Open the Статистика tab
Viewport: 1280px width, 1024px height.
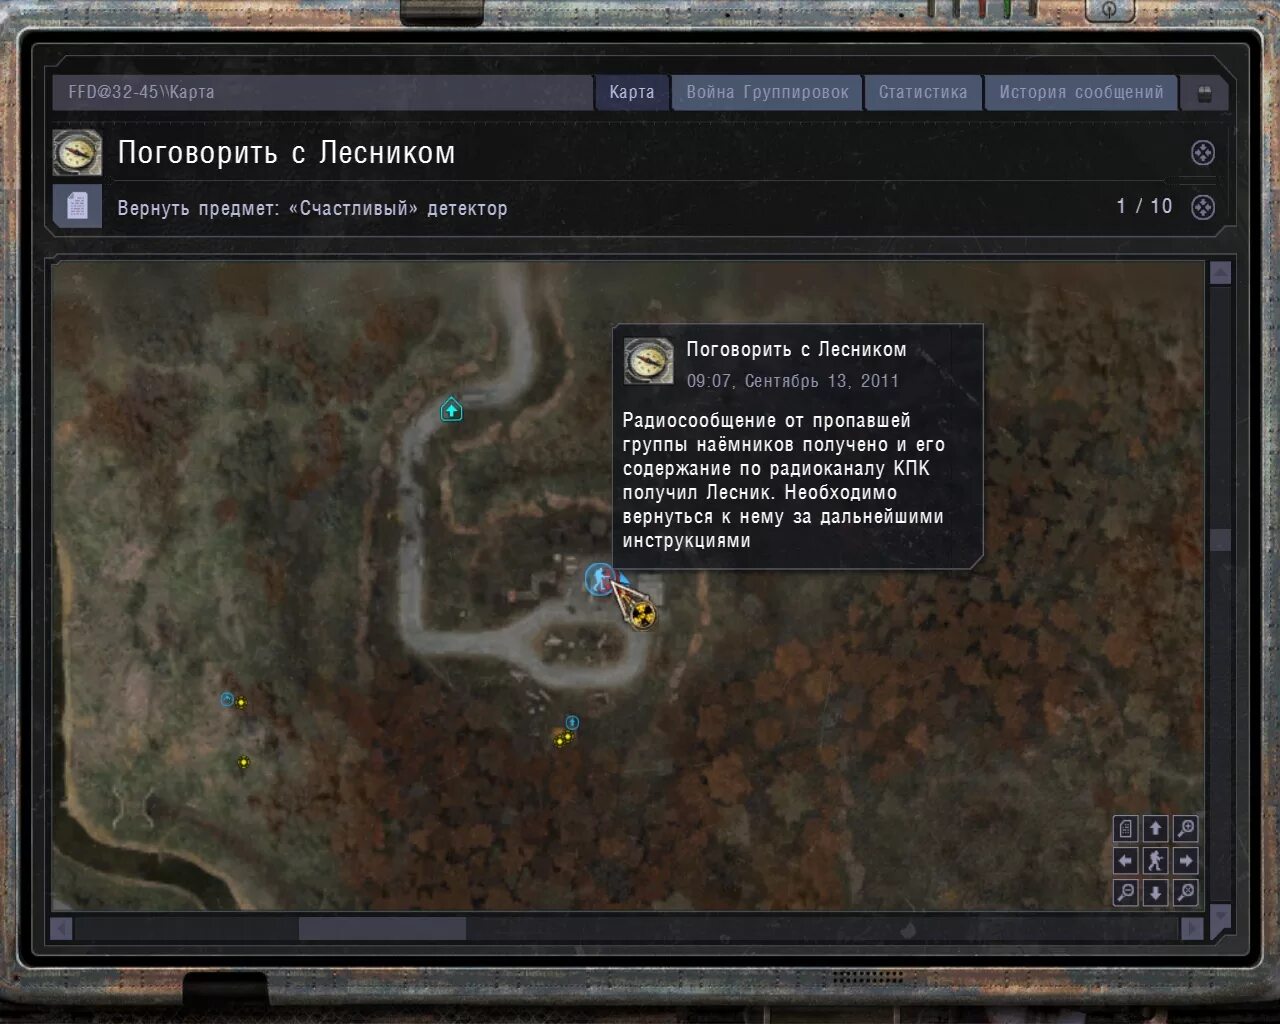pos(923,92)
